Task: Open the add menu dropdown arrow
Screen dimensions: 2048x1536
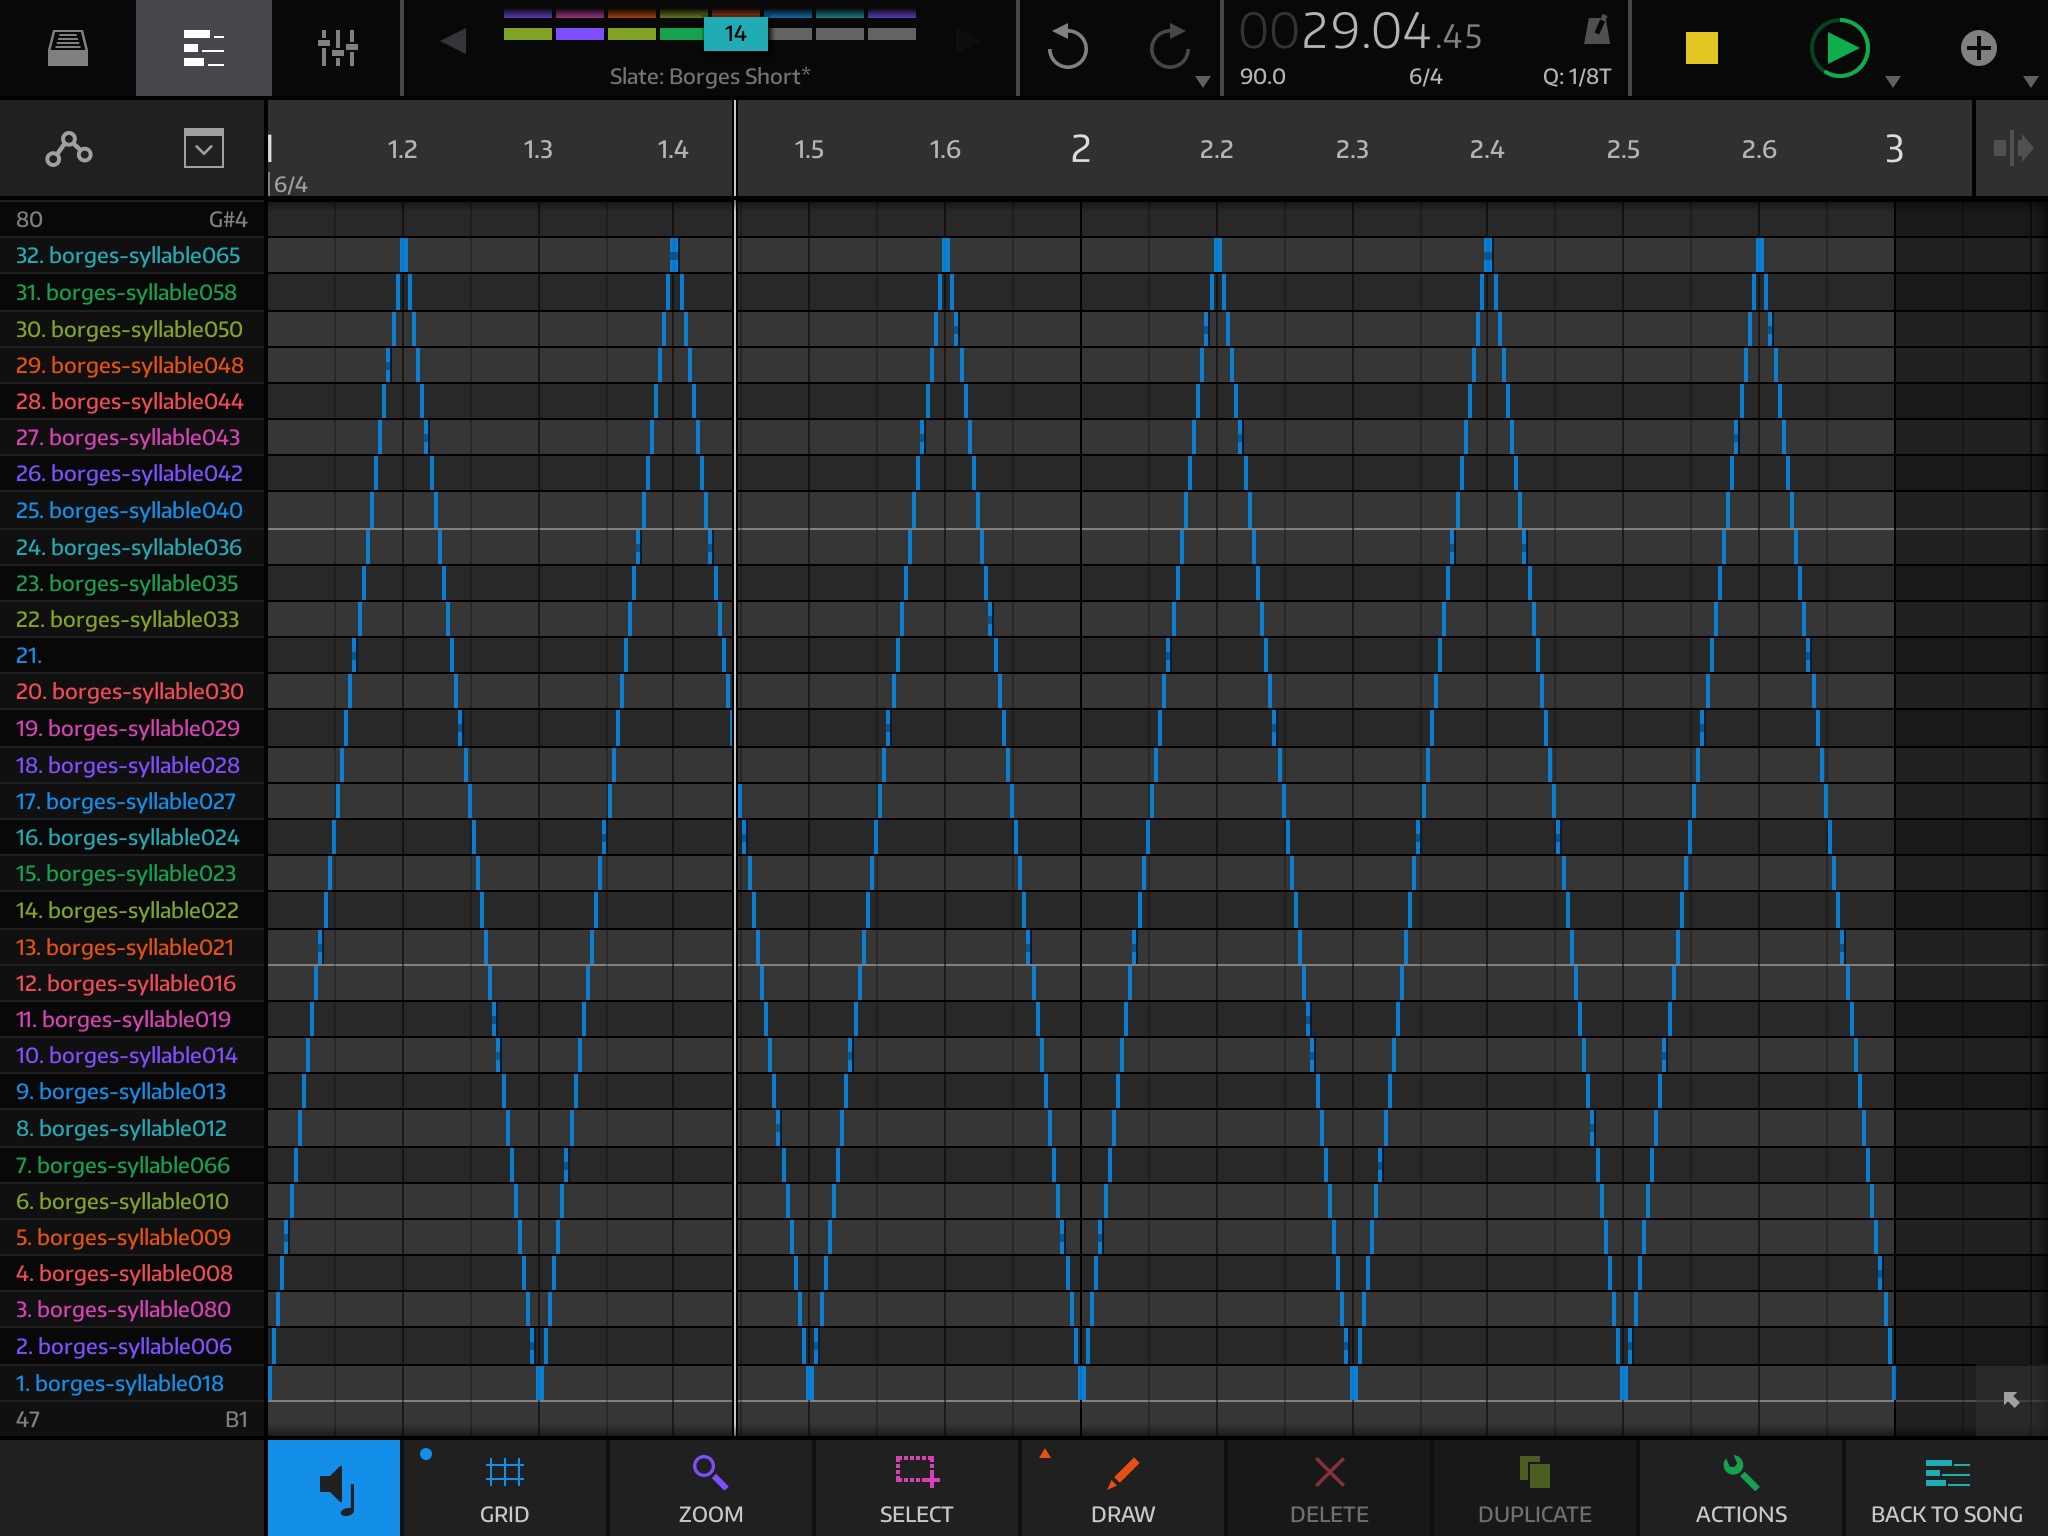Action: (x=2030, y=82)
